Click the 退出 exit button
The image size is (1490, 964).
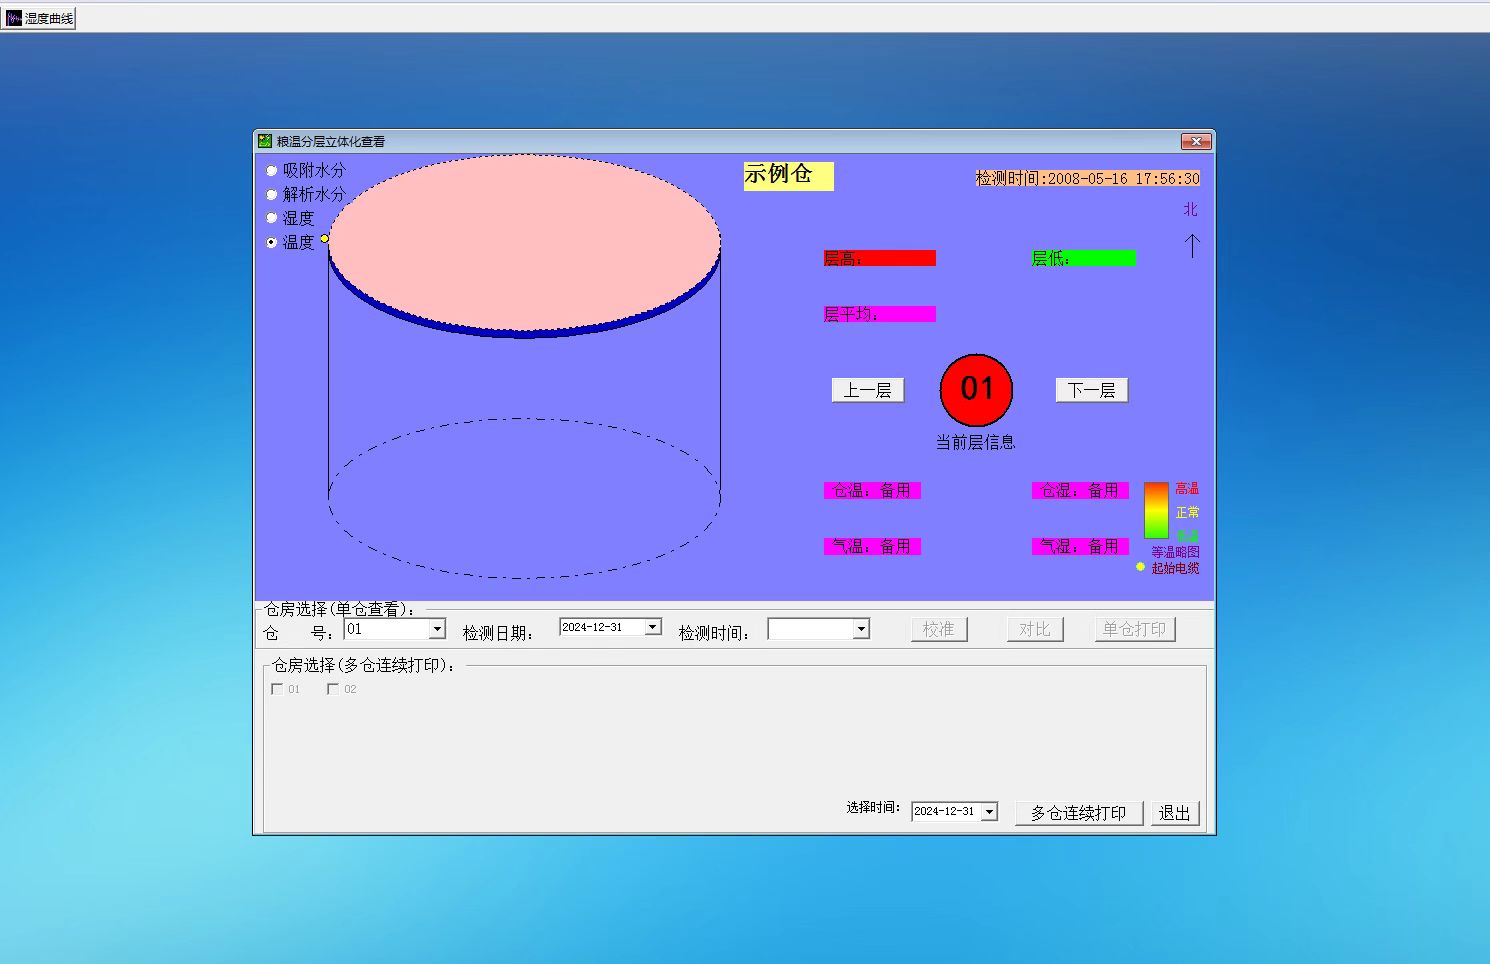[1174, 812]
